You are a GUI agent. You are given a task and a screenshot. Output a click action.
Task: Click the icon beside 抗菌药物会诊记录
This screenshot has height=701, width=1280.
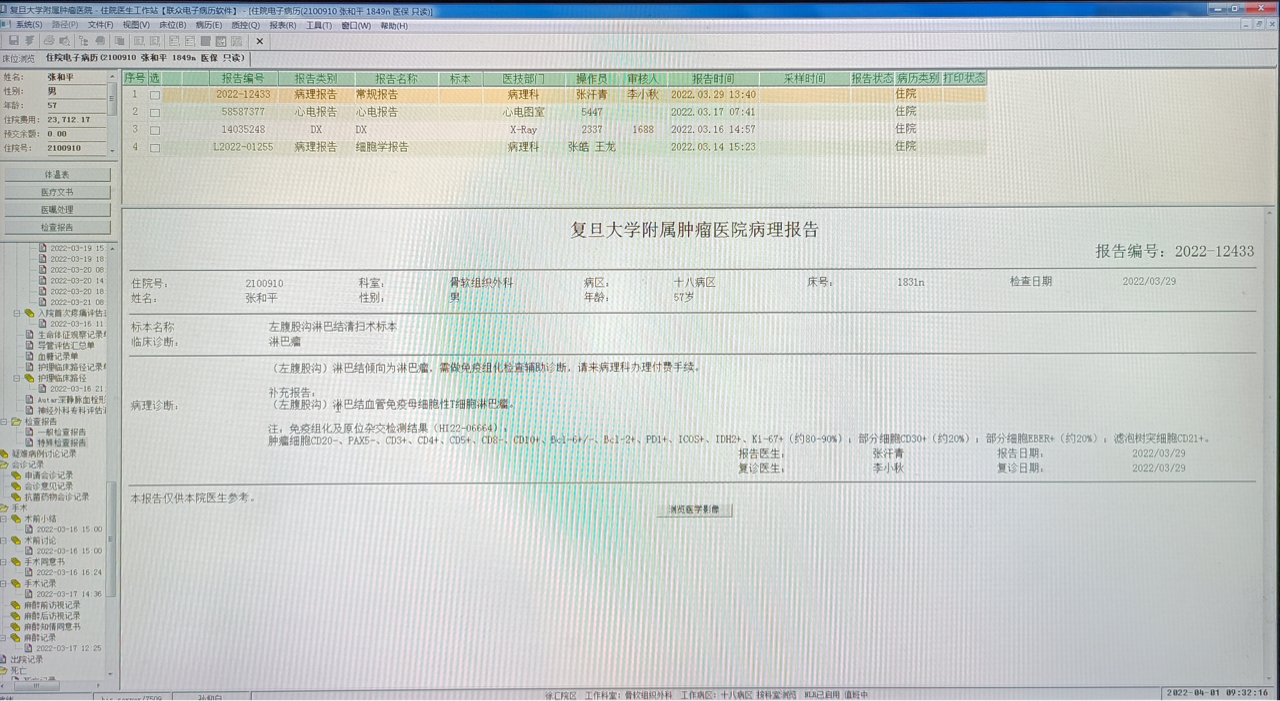pyautogui.click(x=17, y=497)
